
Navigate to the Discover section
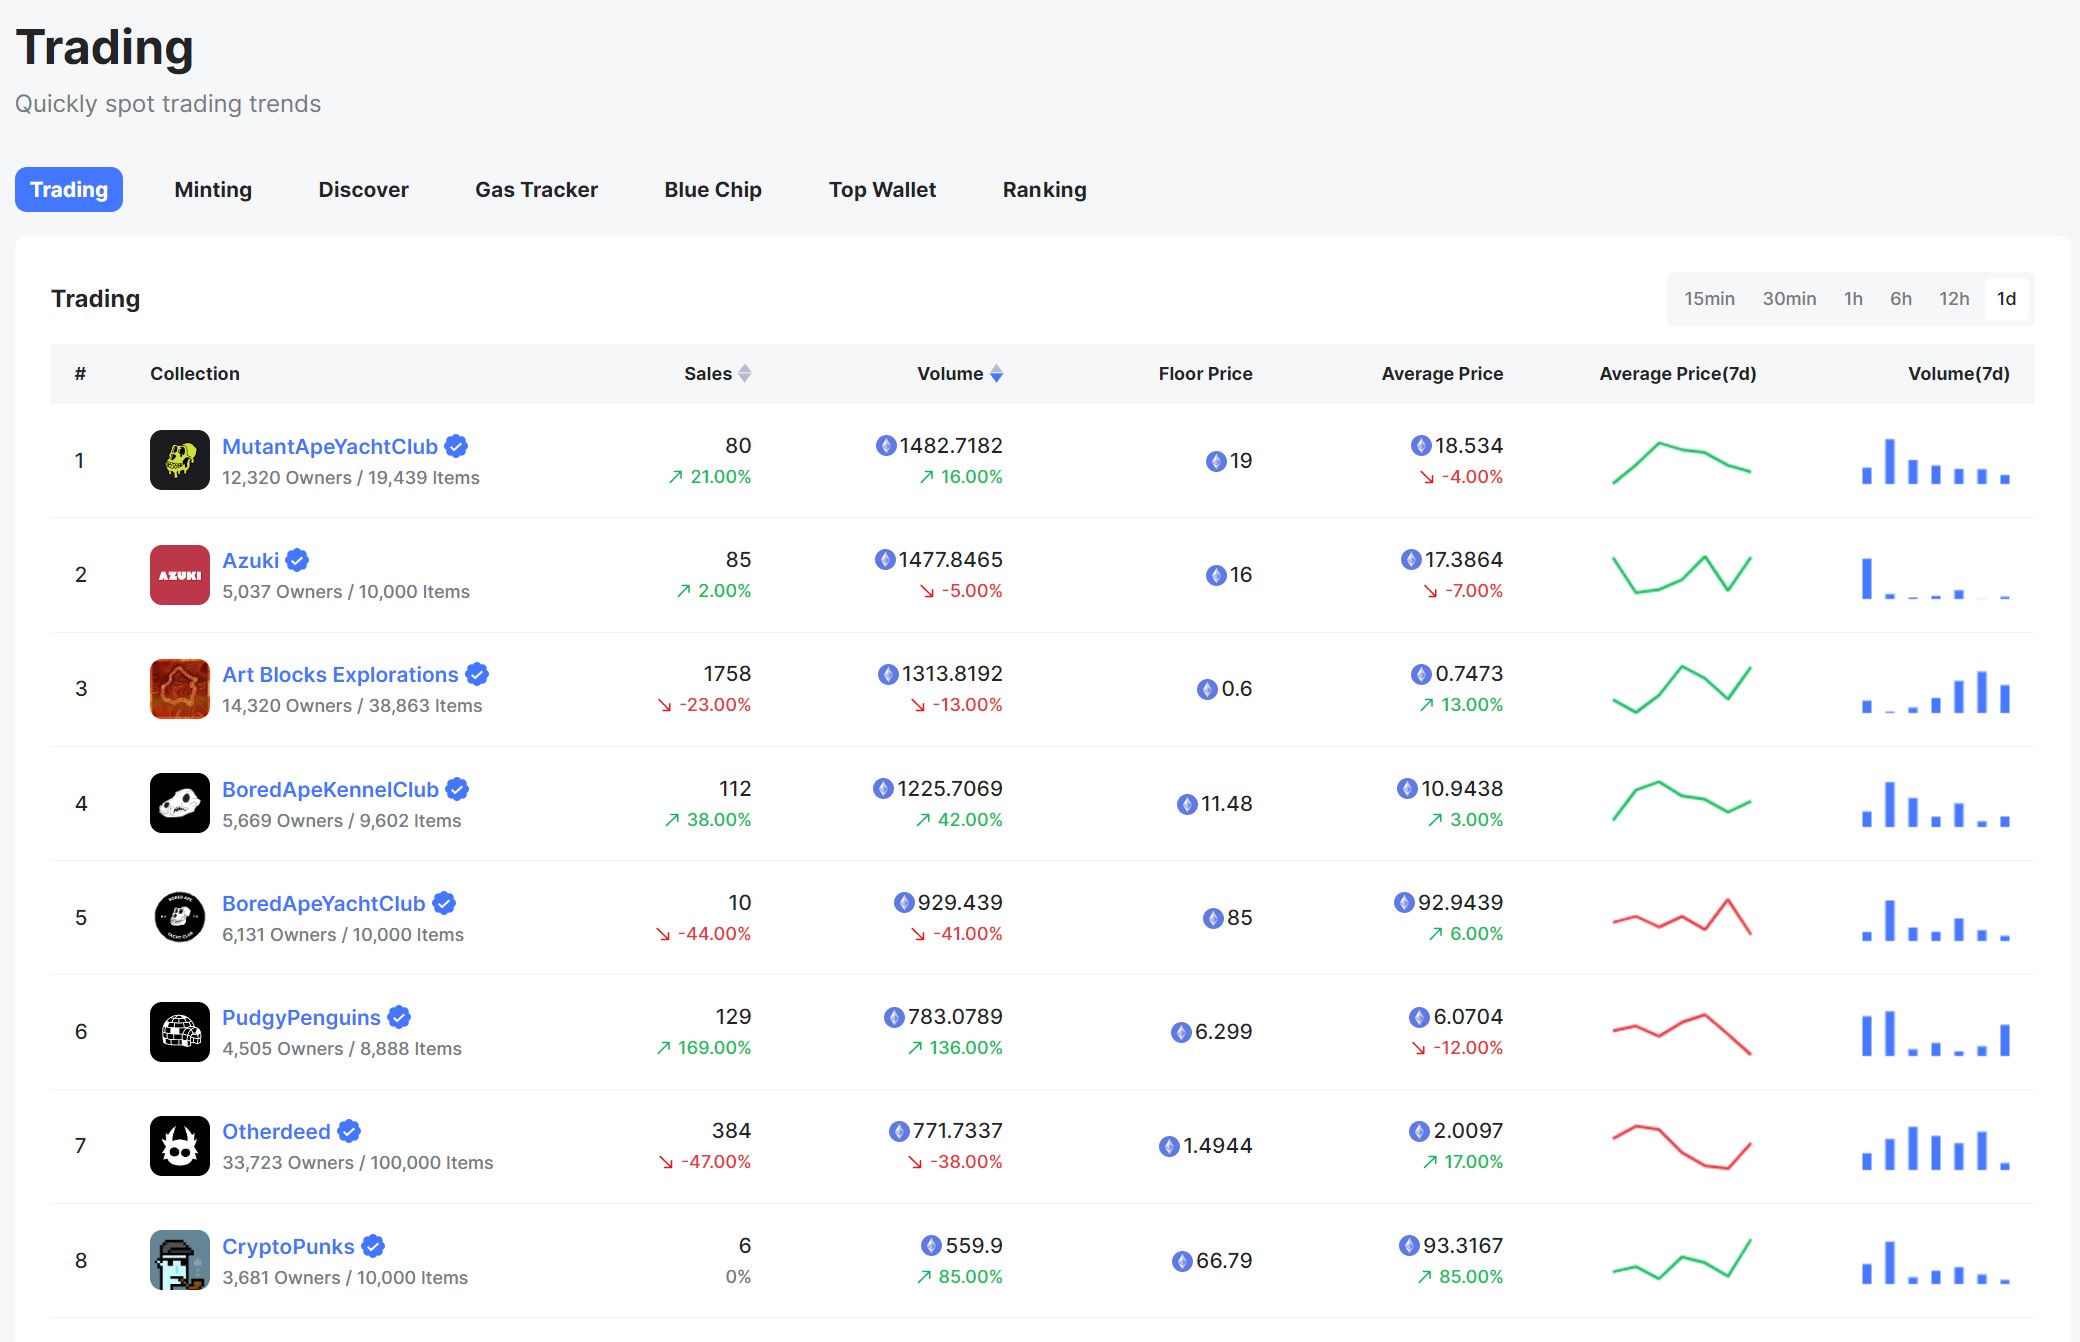point(362,190)
